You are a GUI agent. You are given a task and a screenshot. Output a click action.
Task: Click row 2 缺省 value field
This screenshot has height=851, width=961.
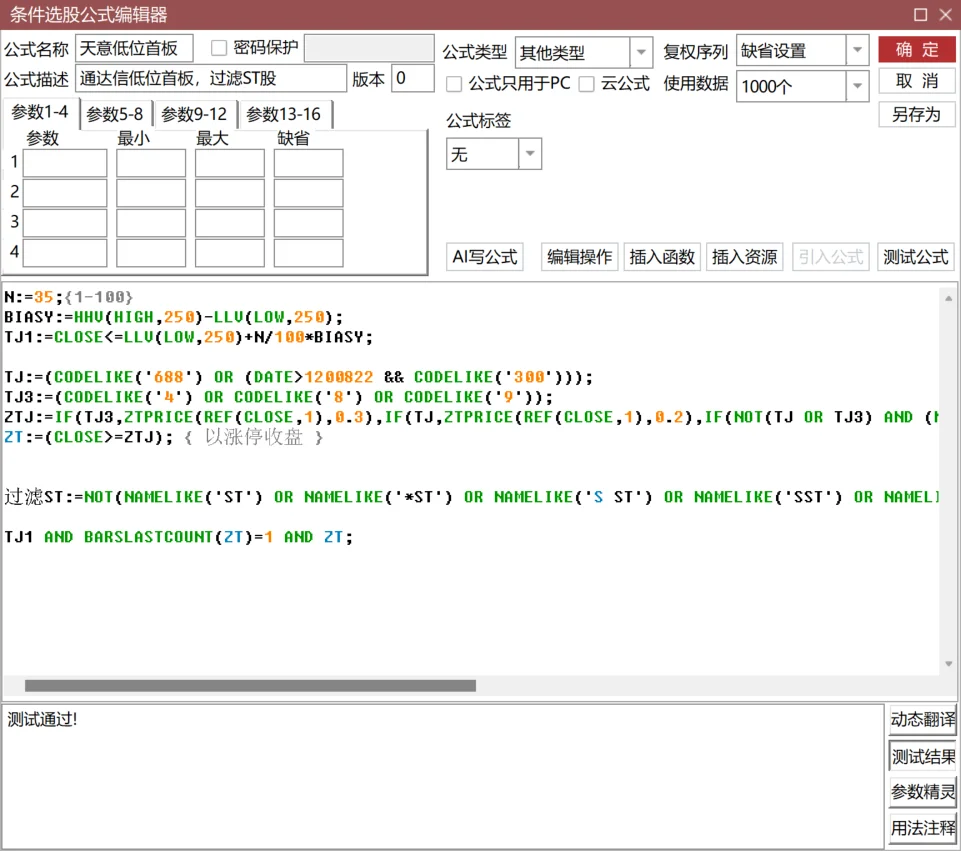click(308, 193)
